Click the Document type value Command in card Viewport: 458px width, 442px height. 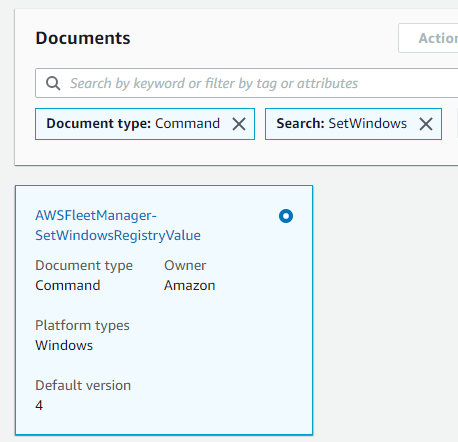[68, 285]
